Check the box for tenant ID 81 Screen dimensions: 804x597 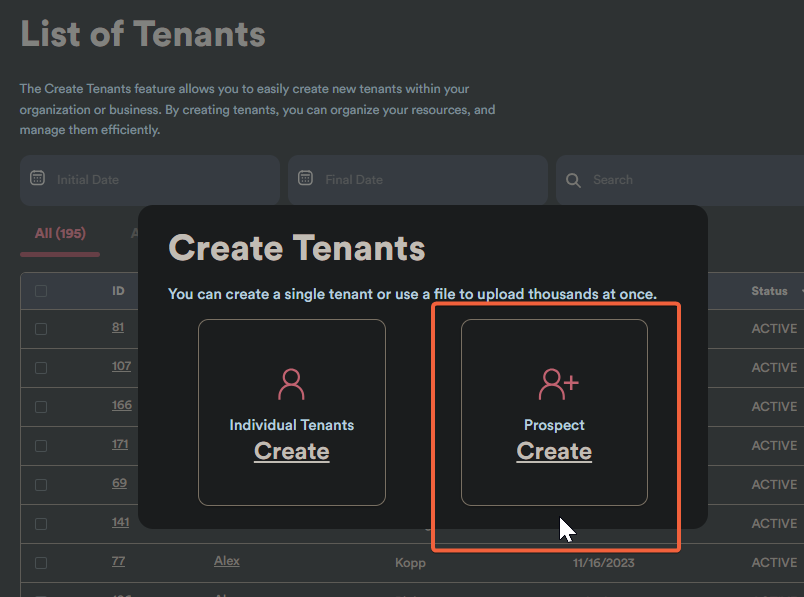[41, 329]
